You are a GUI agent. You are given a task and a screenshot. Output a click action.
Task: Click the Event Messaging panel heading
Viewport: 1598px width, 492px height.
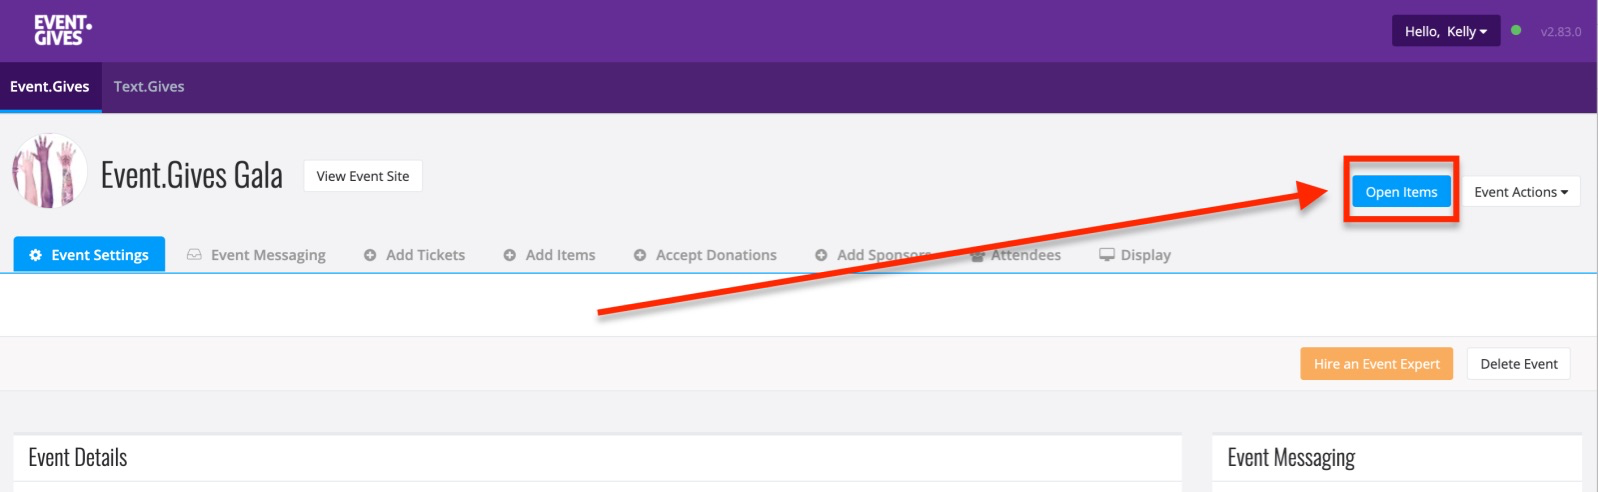point(1291,458)
